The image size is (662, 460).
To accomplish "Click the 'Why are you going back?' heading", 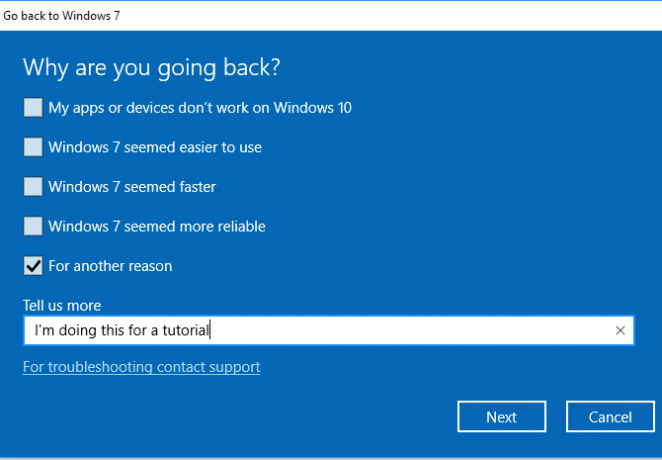I will (x=152, y=67).
